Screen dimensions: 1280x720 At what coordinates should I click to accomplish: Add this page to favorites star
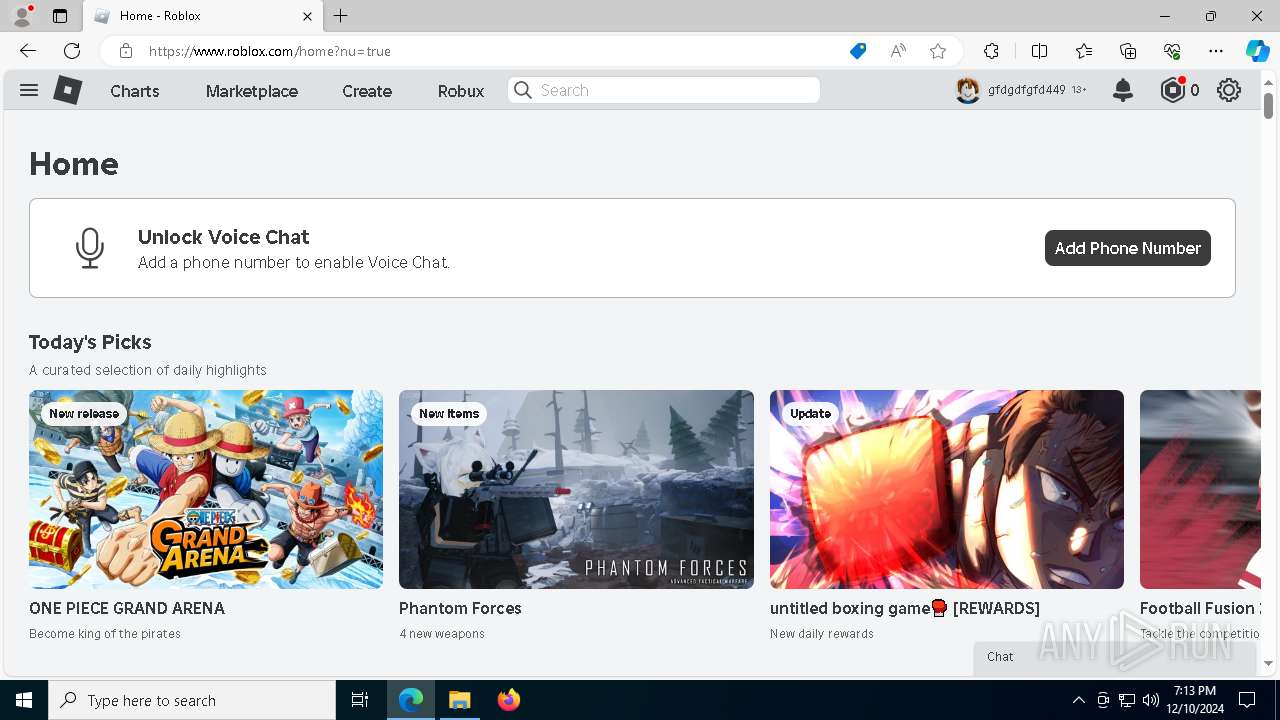point(938,51)
